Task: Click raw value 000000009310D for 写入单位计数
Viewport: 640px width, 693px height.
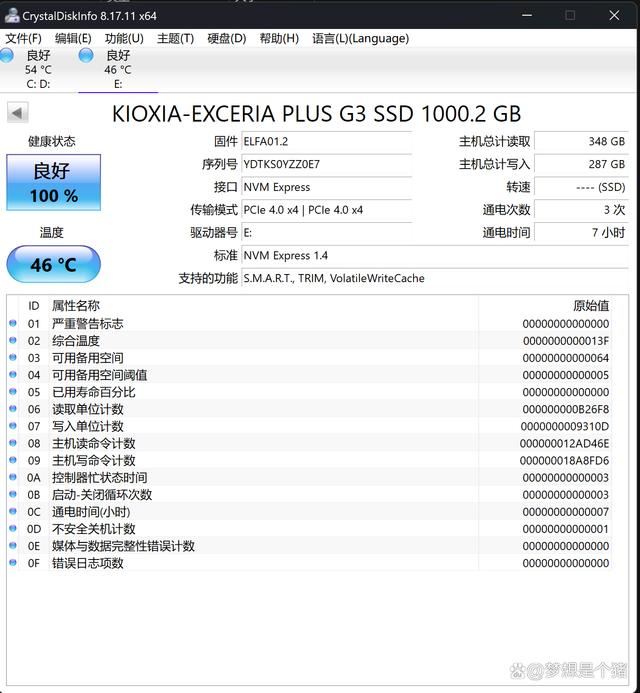Action: coord(565,426)
